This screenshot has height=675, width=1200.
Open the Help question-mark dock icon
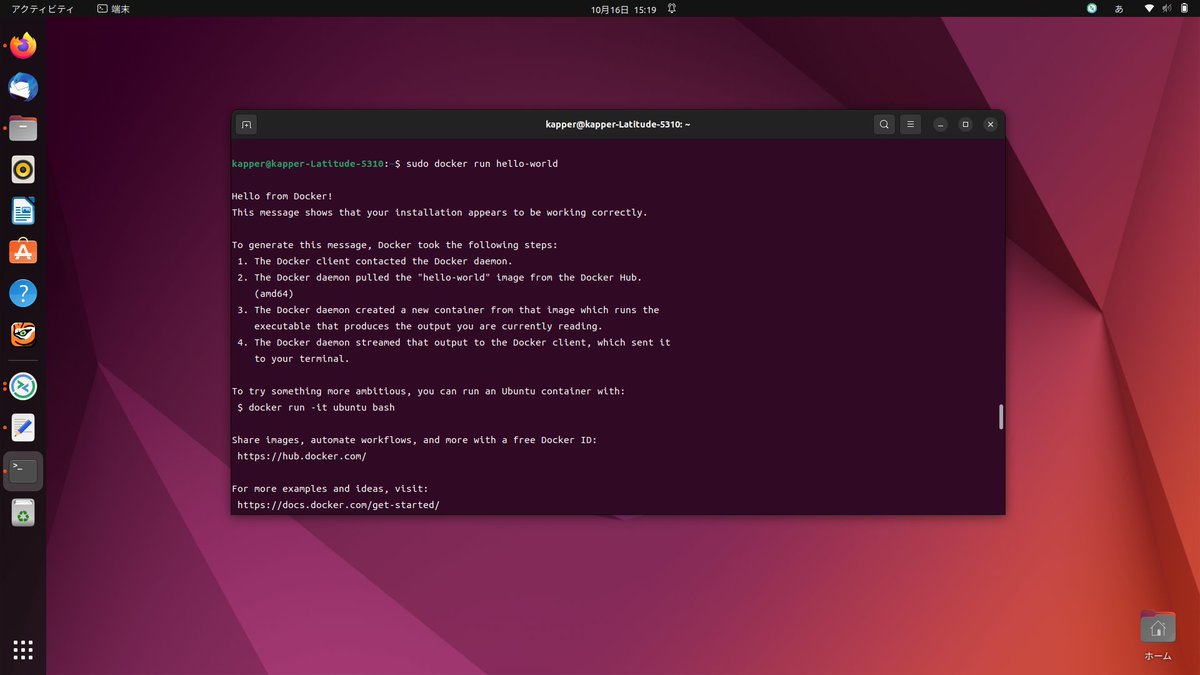23,292
